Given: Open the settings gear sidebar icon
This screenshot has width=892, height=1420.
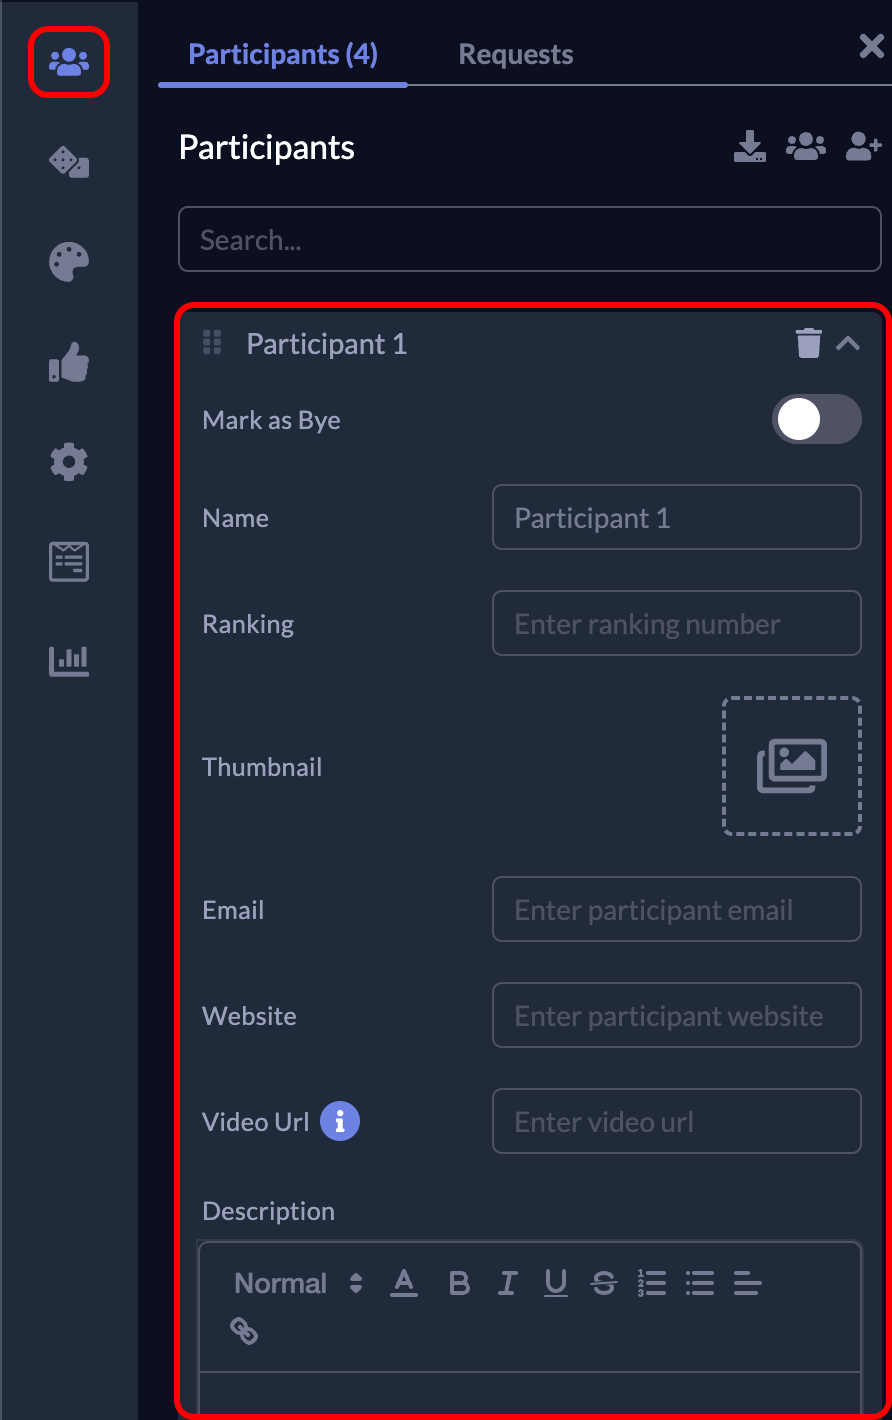Looking at the screenshot, I should point(69,462).
